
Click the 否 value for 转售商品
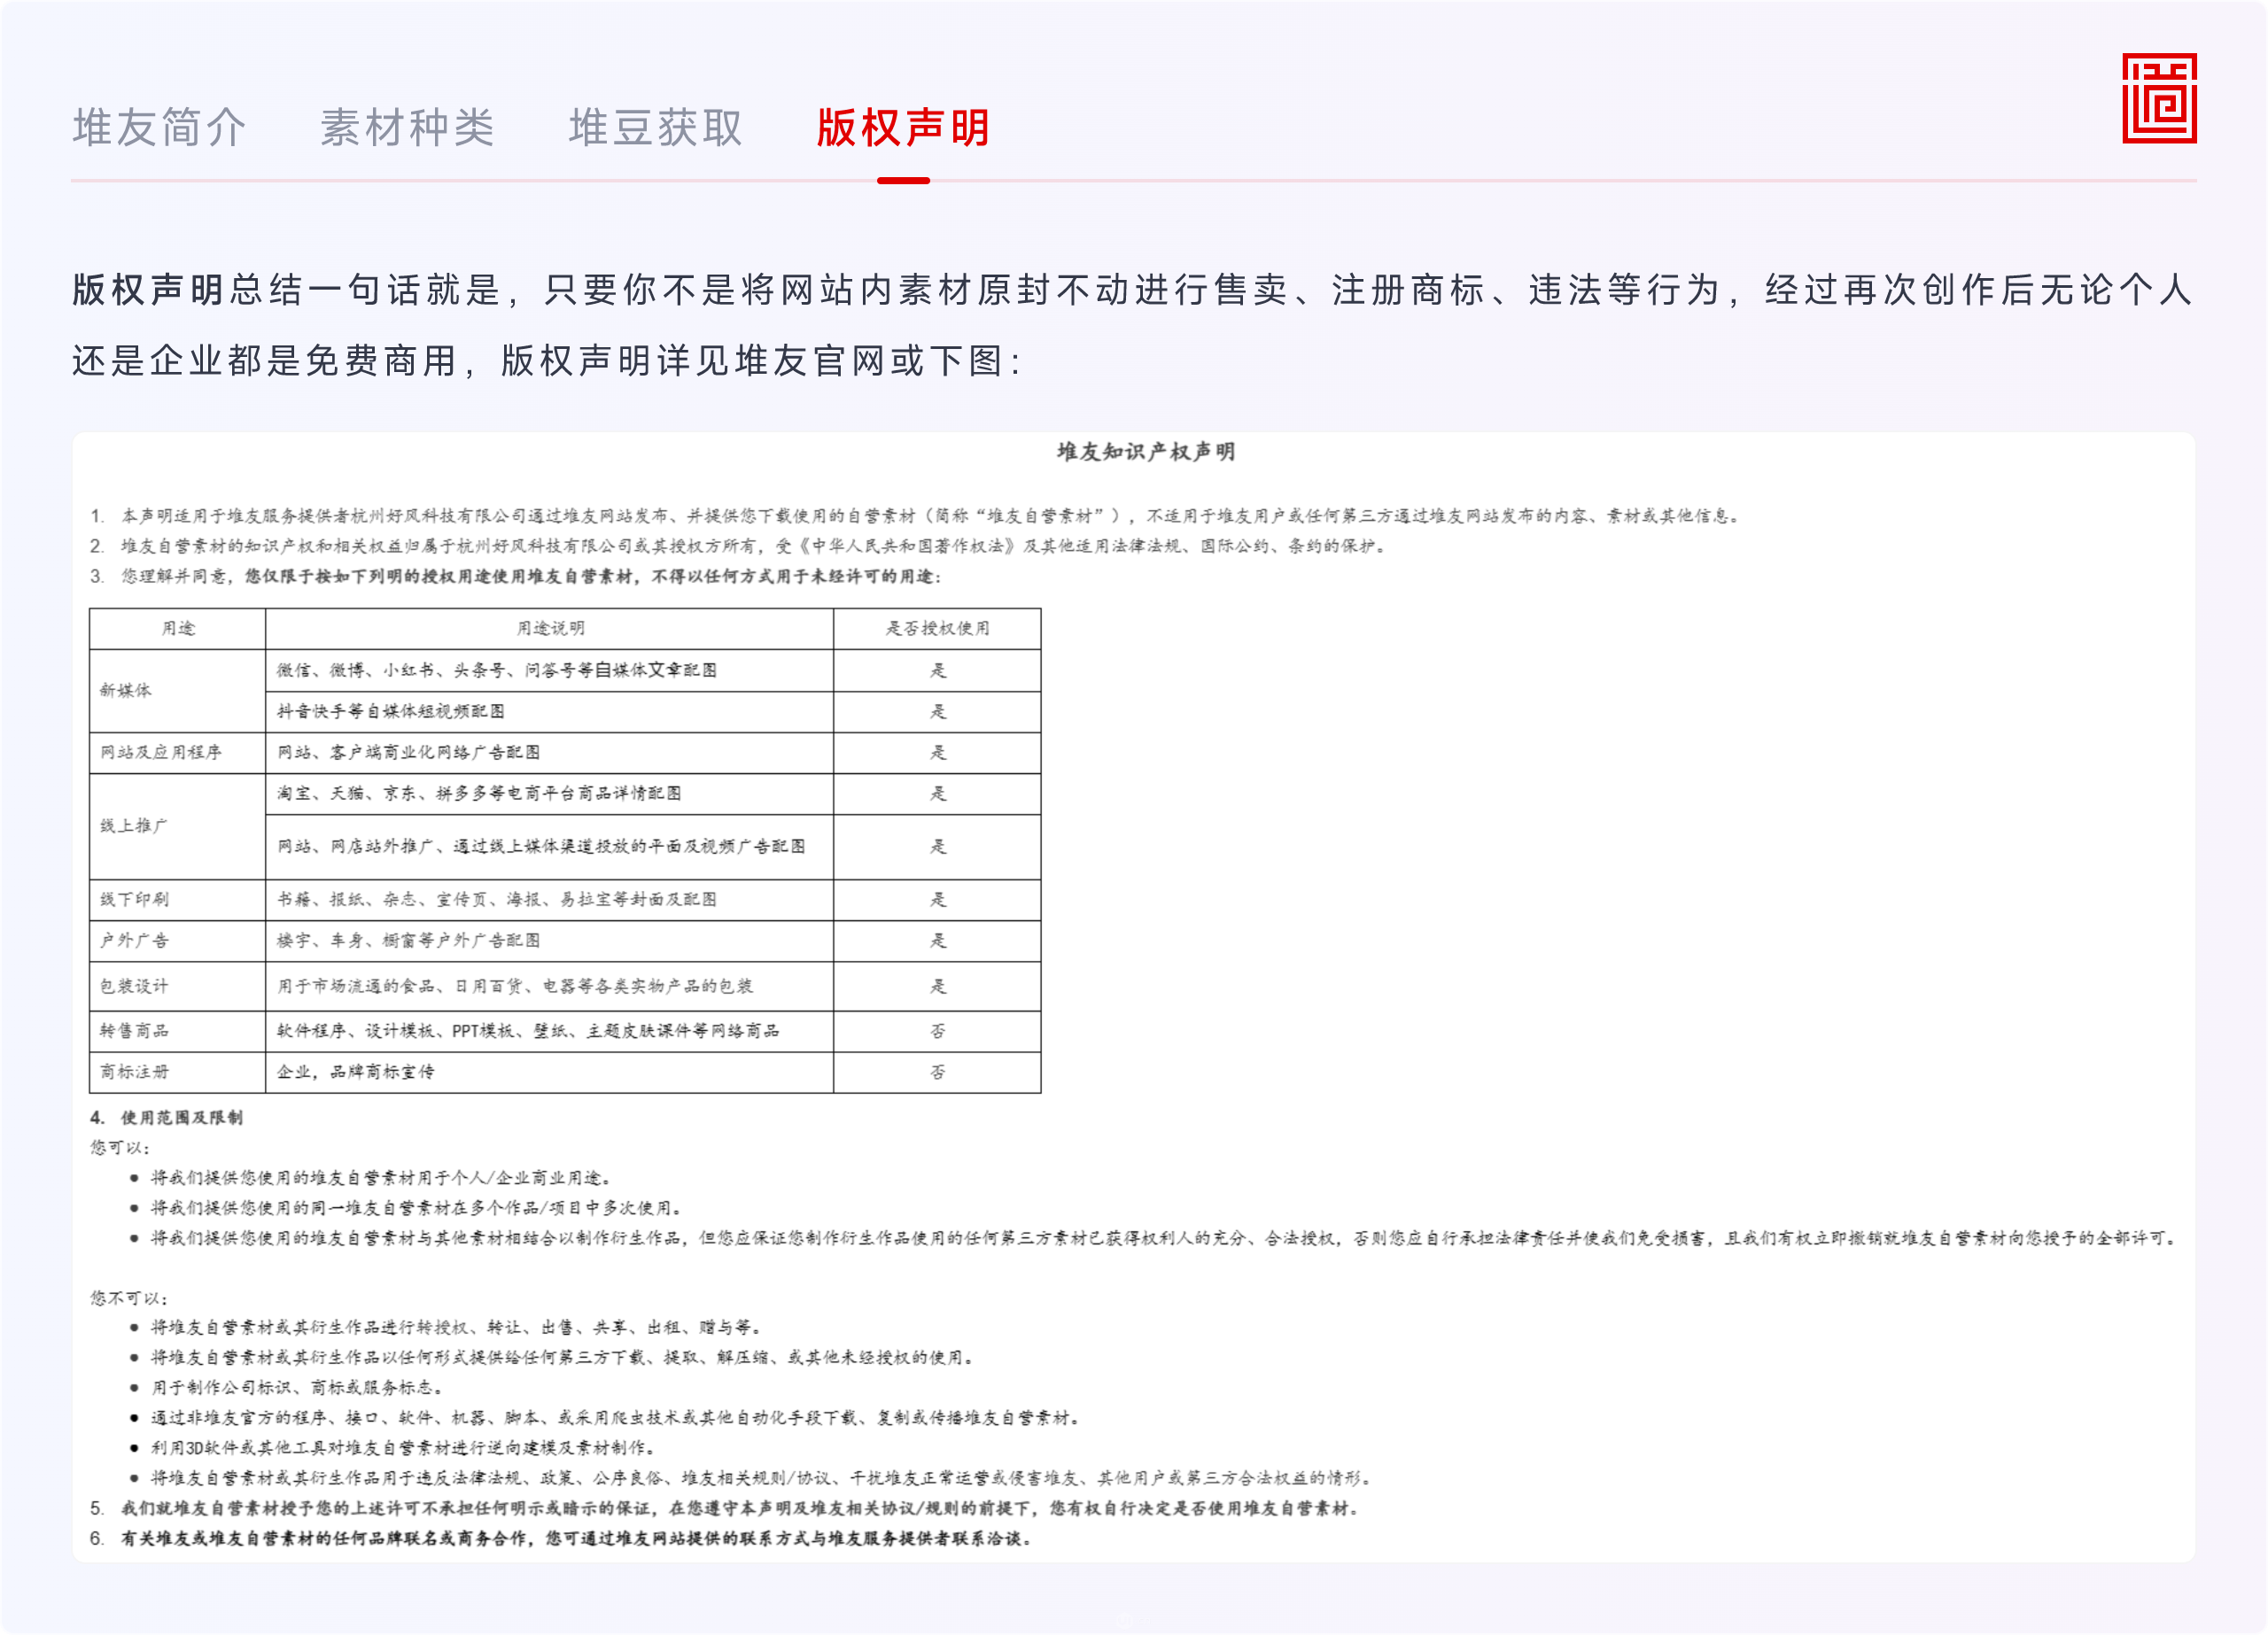point(937,1031)
